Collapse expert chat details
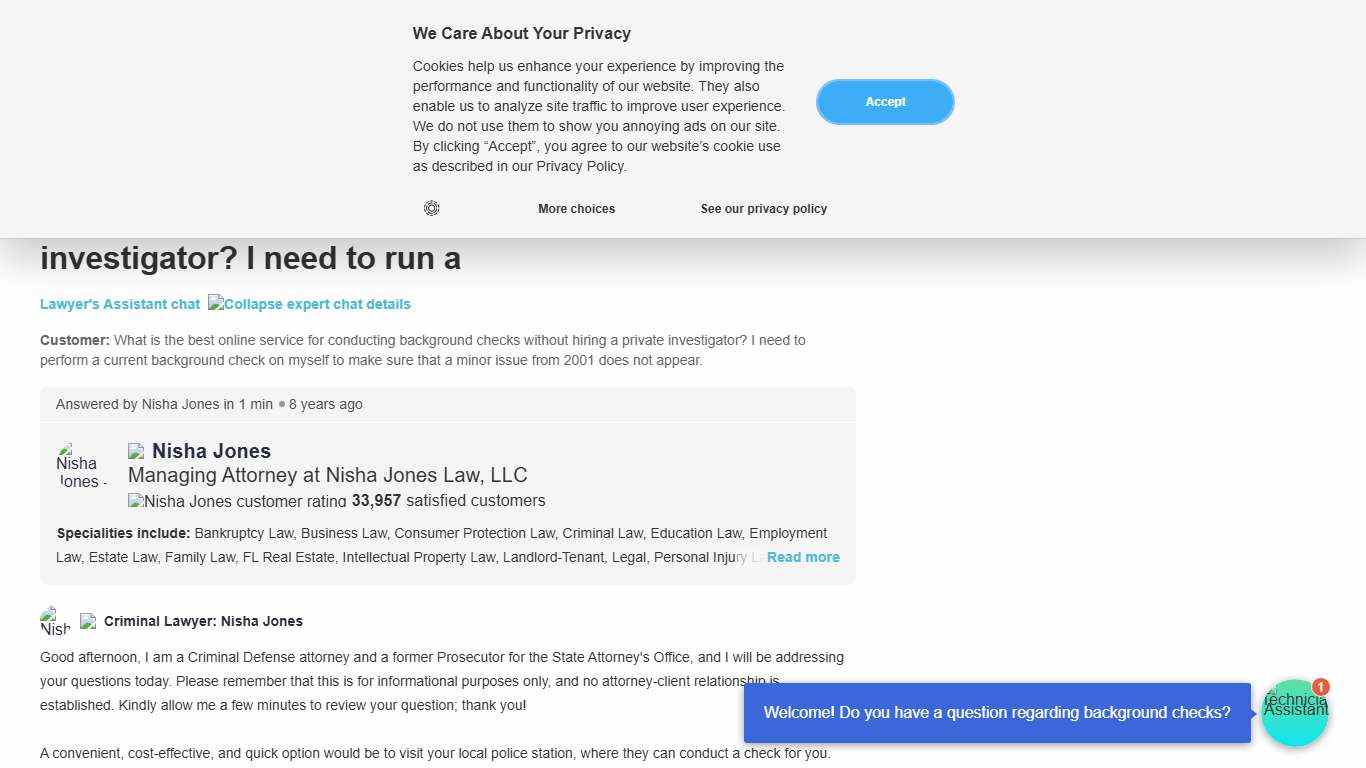 310,304
